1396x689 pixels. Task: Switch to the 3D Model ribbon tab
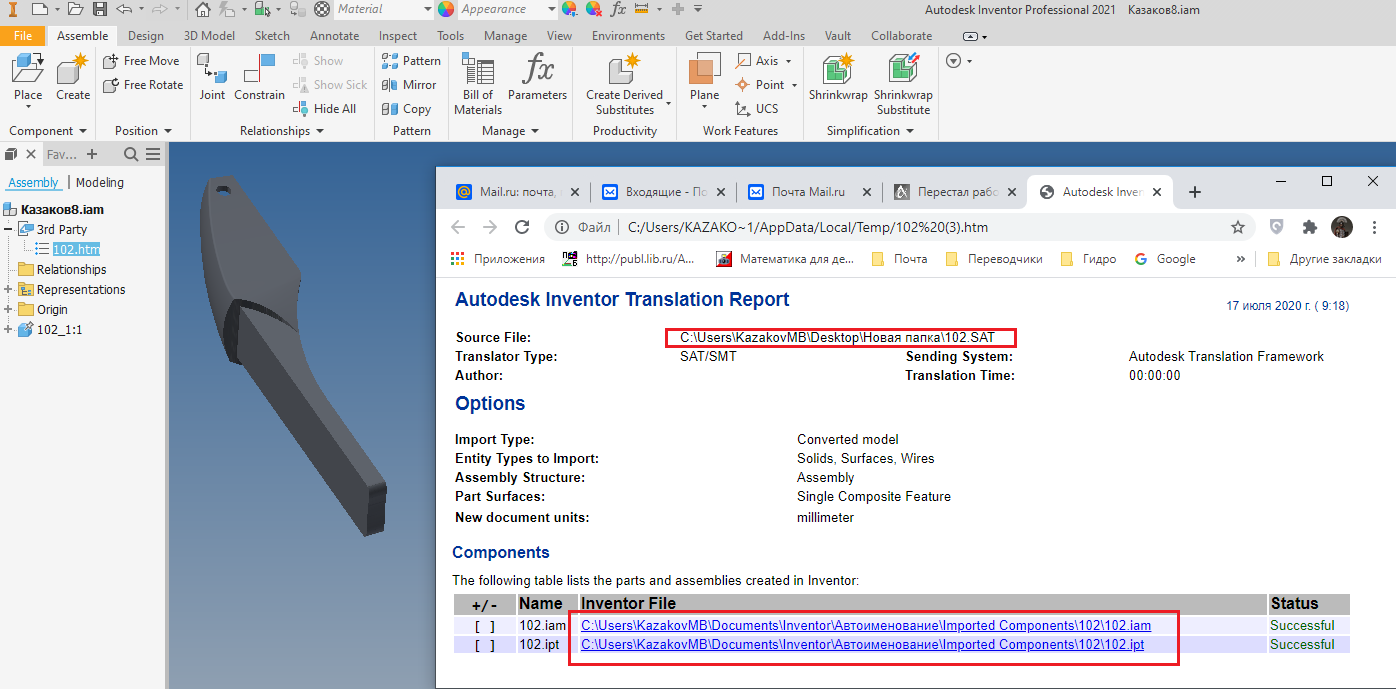tap(209, 36)
